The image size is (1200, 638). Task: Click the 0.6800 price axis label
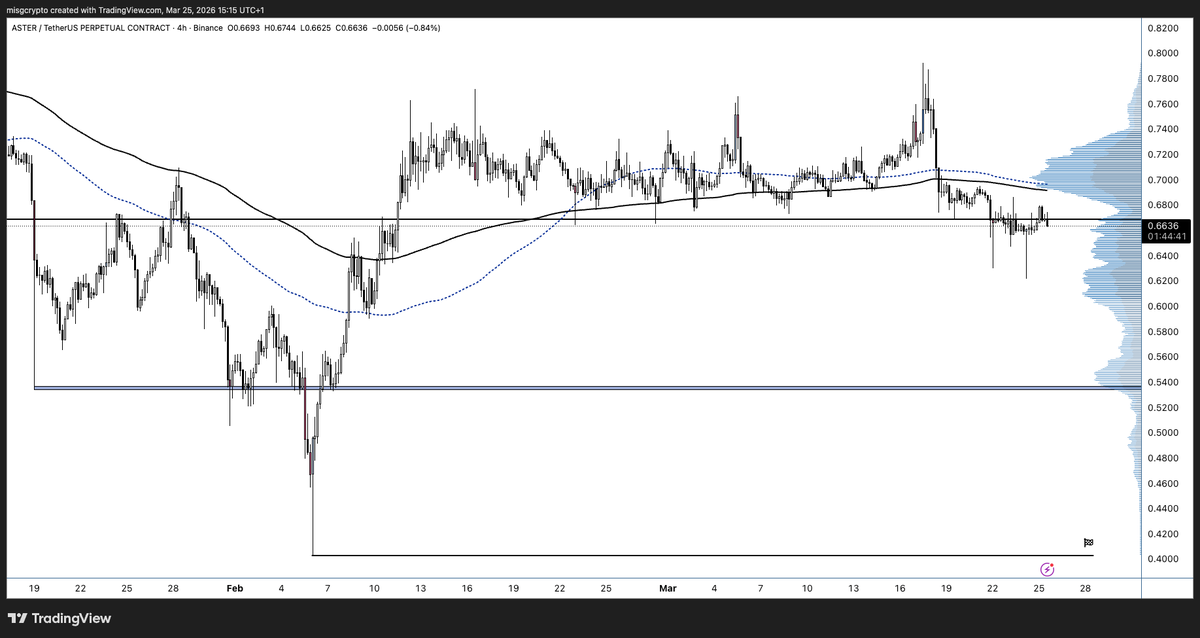coord(1162,205)
